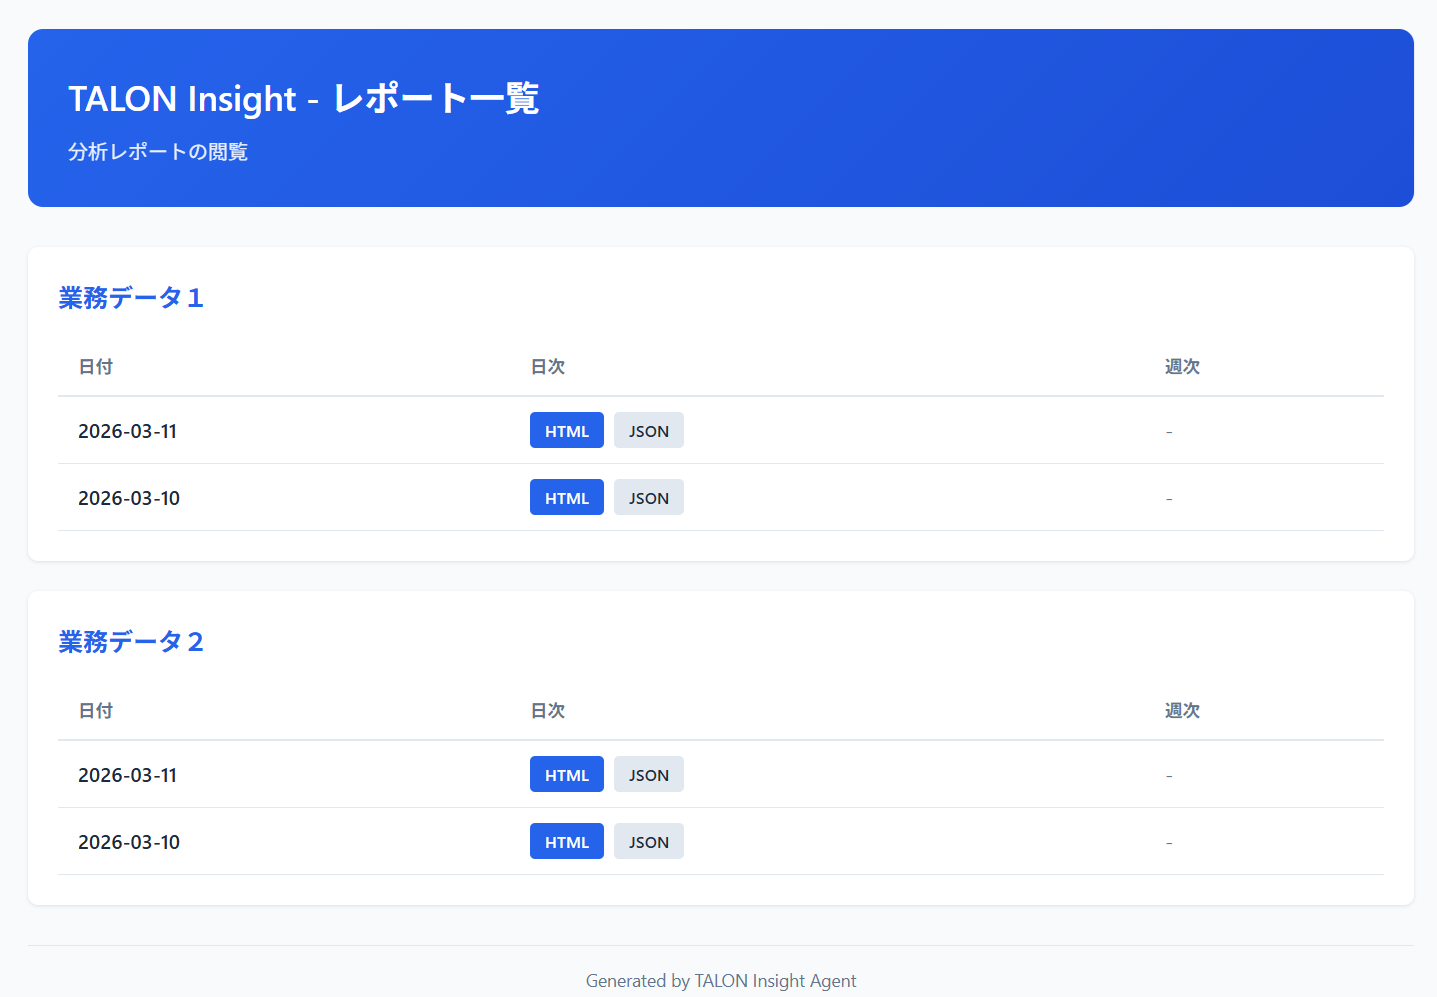Click the TALON Insight レポート一覧 page title
Viewport: 1437px width, 997px height.
pos(303,99)
